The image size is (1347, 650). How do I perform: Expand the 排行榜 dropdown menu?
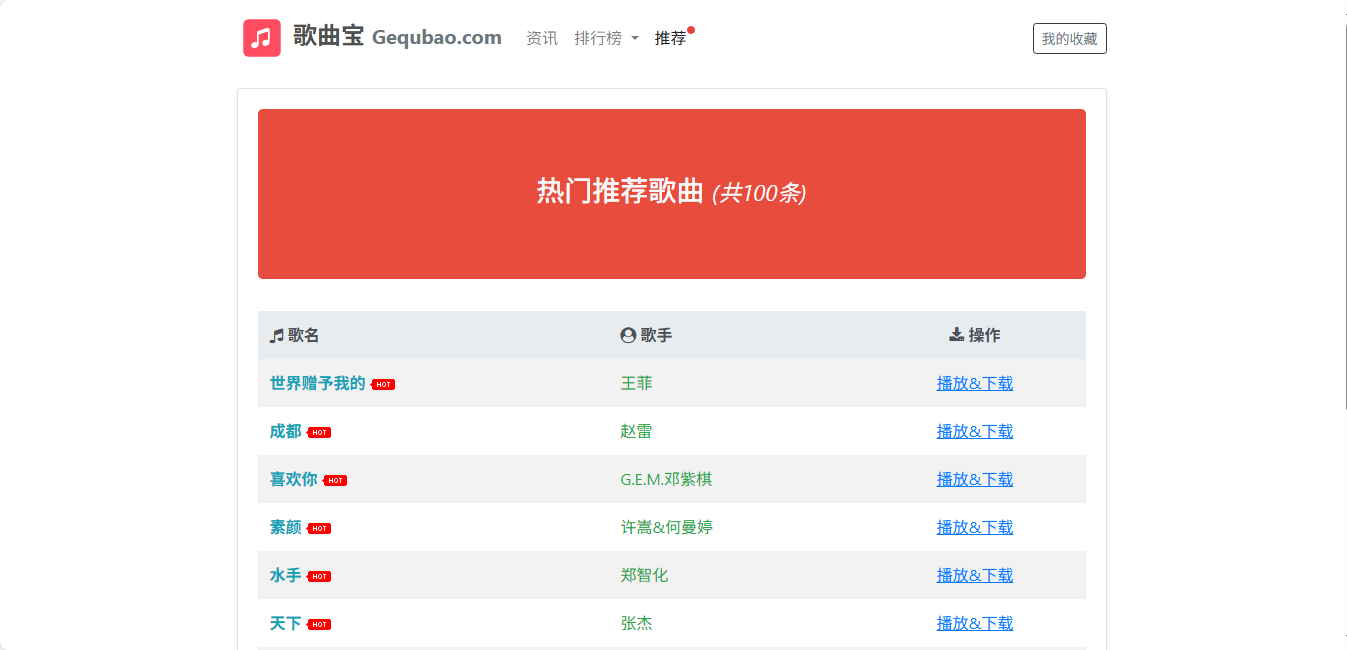(606, 39)
